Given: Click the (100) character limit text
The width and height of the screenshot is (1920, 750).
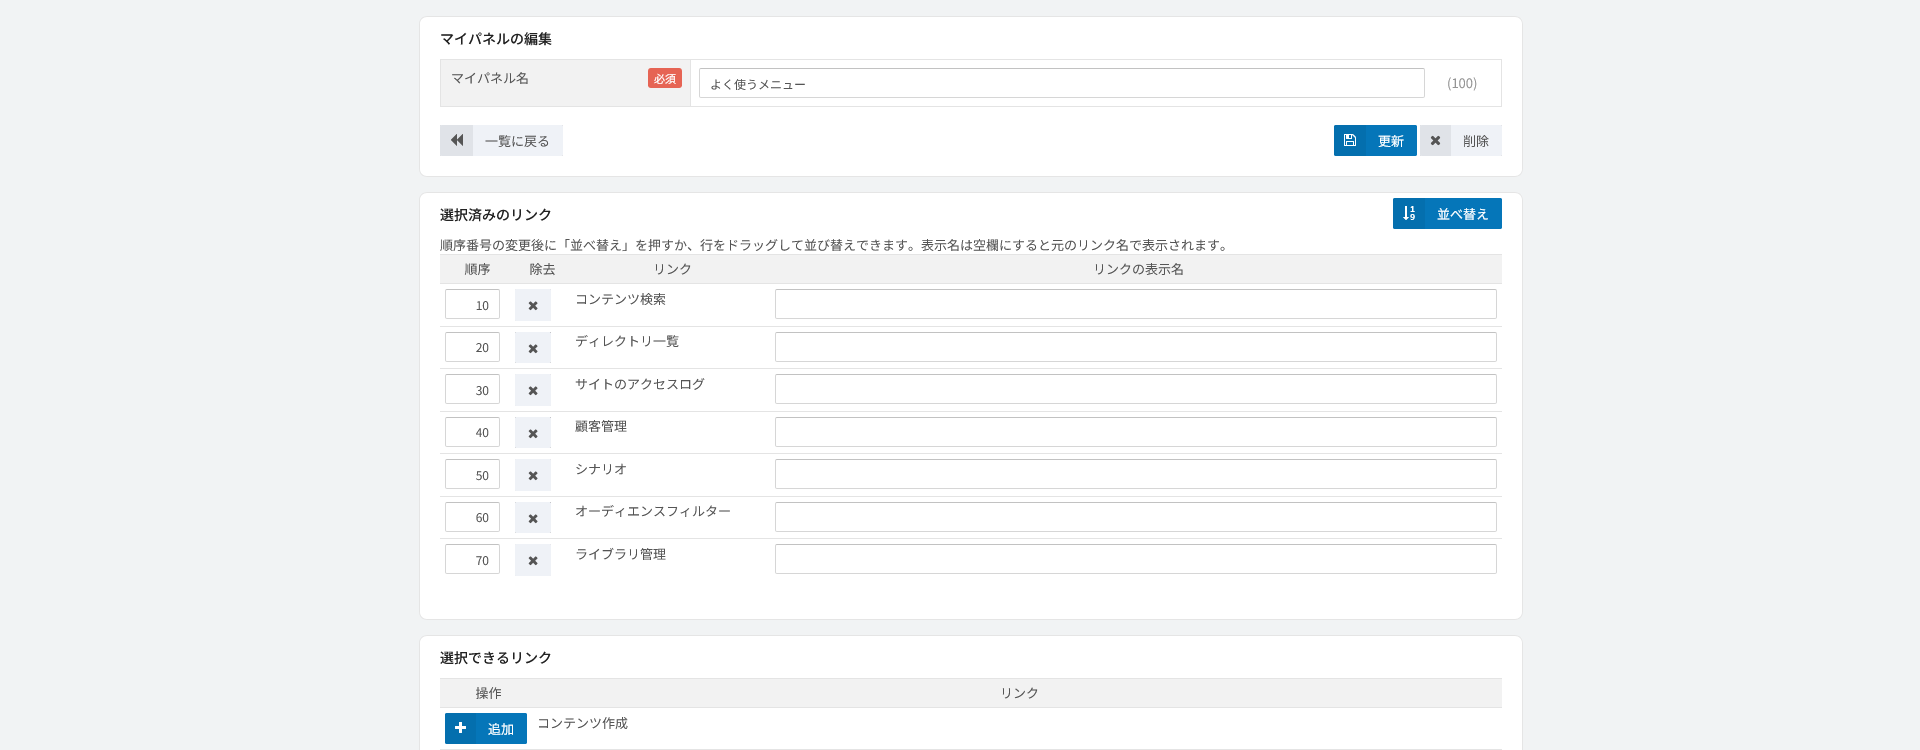Looking at the screenshot, I should tap(1462, 83).
